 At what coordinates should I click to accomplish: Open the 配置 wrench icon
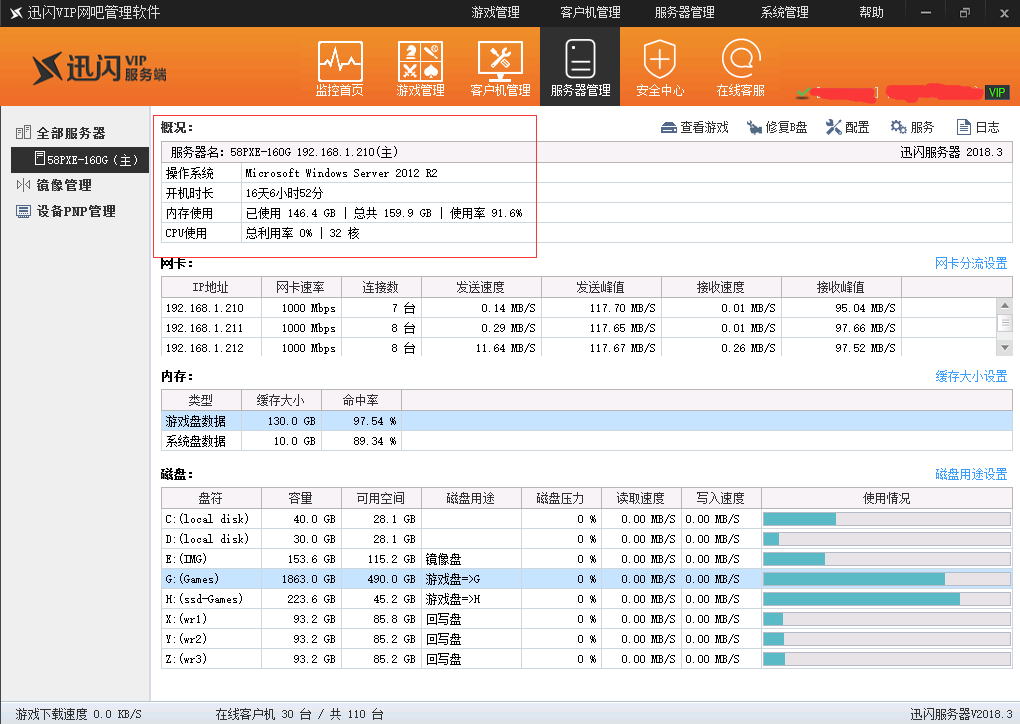pyautogui.click(x=833, y=127)
